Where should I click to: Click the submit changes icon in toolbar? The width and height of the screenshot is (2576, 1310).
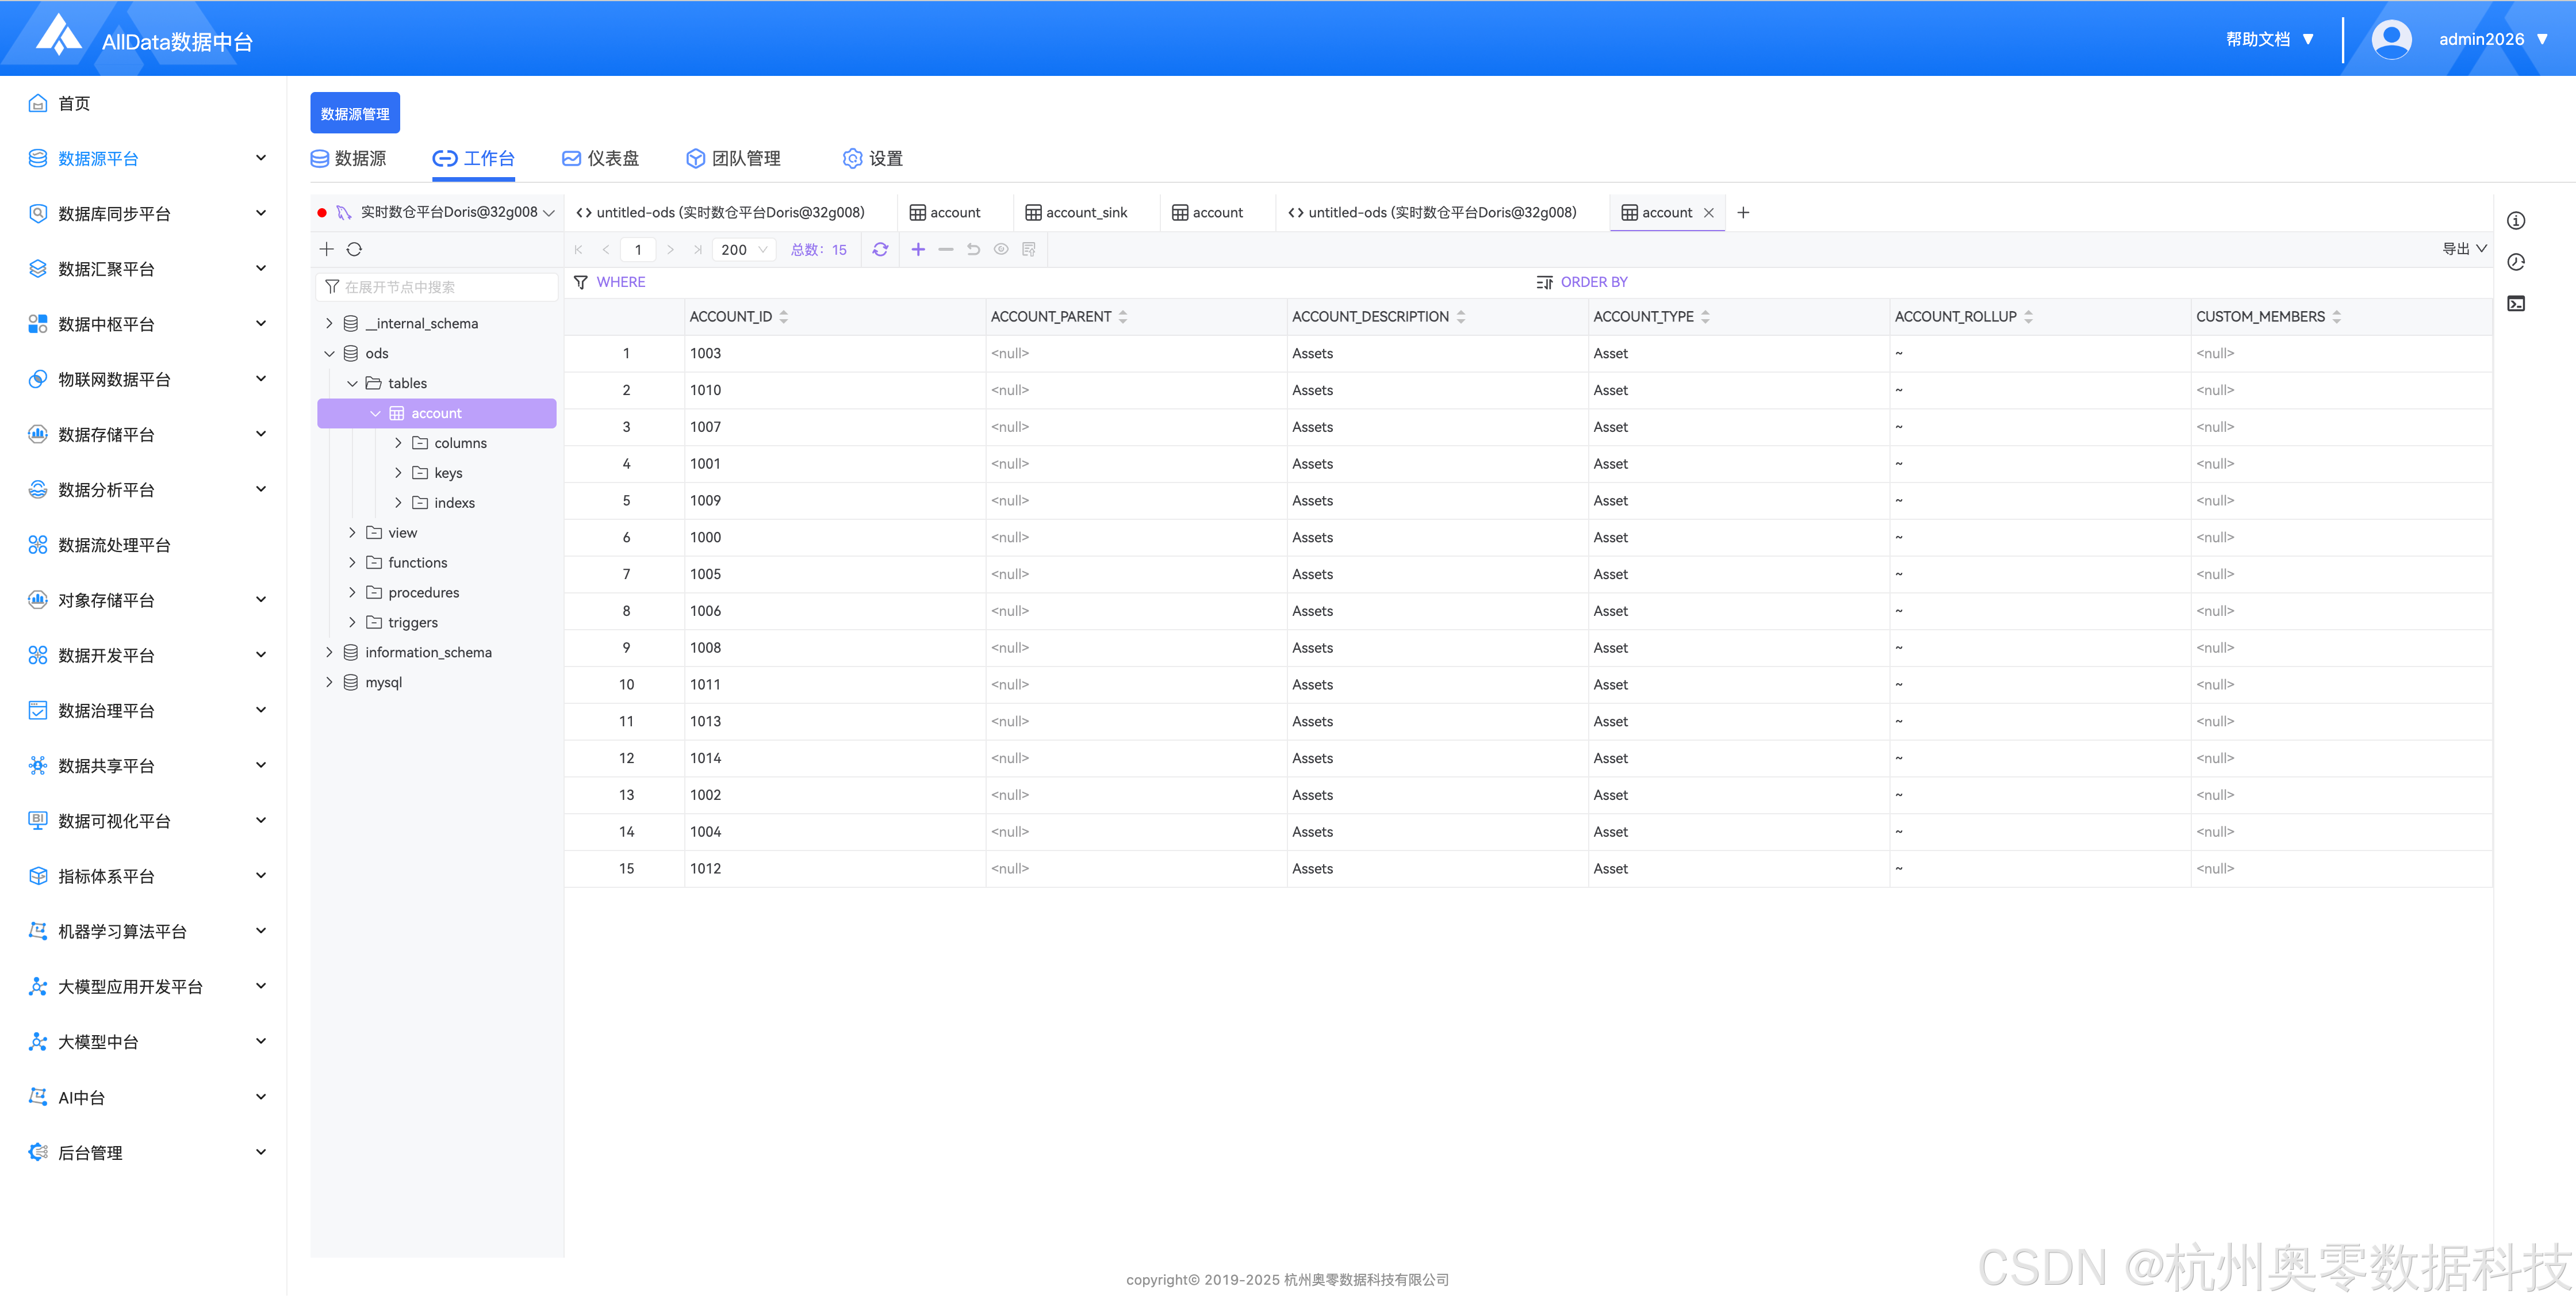(x=1029, y=250)
